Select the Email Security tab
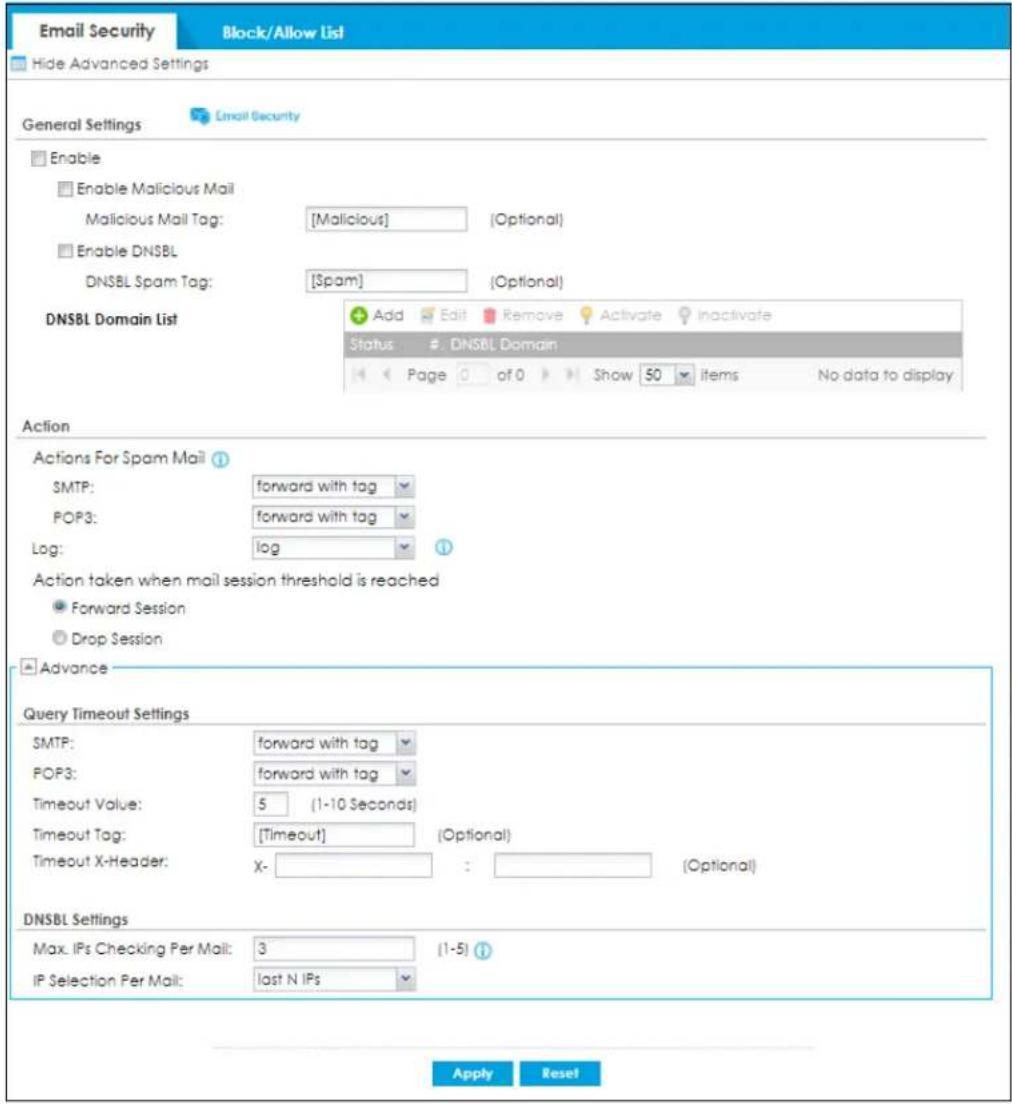1012x1104 pixels. (x=96, y=31)
